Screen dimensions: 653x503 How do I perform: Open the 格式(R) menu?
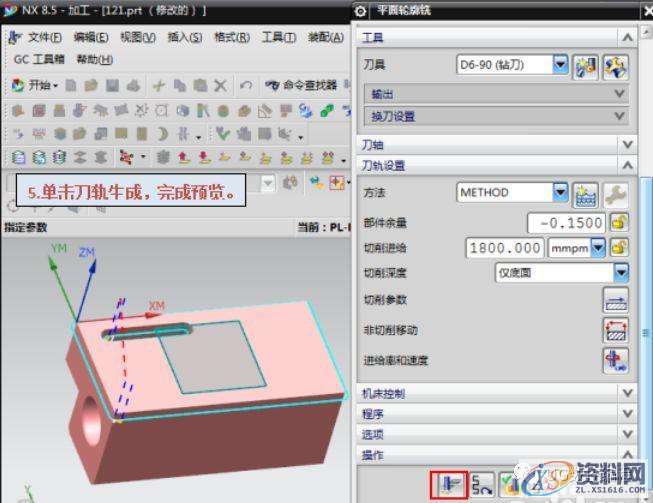click(232, 37)
